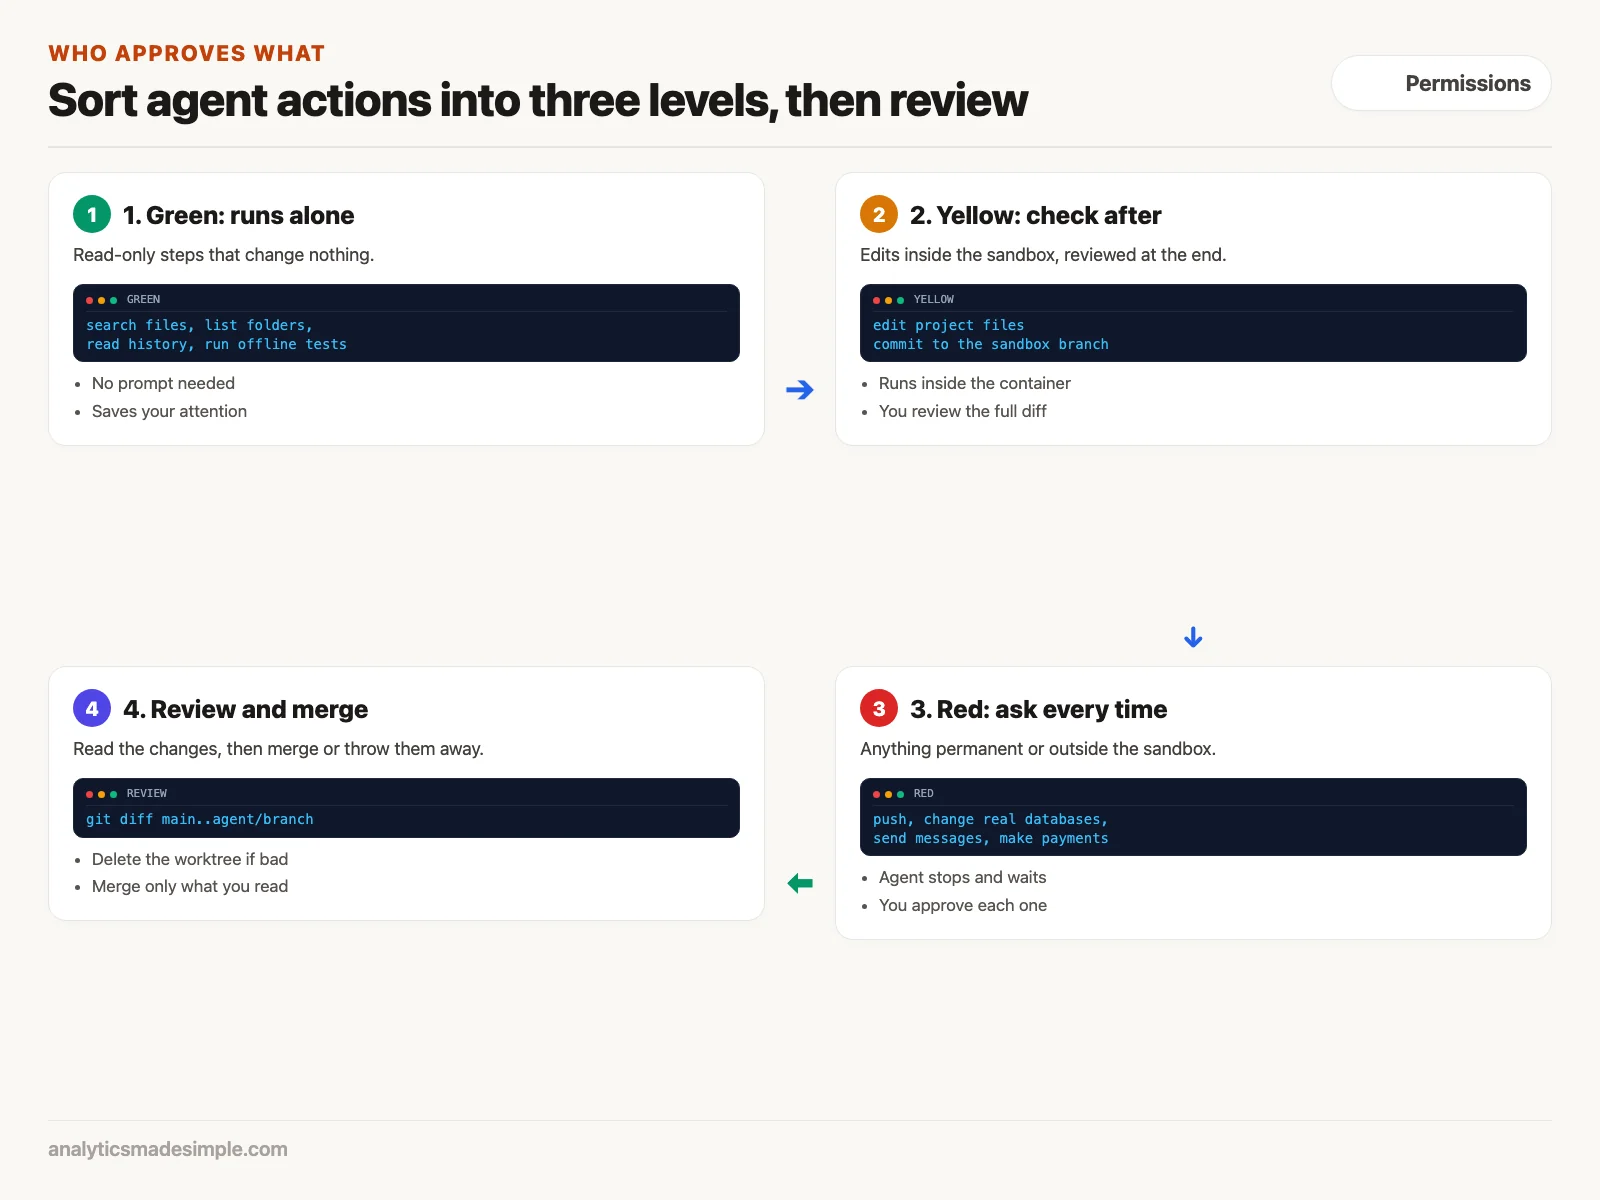The width and height of the screenshot is (1600, 1200).
Task: Click "Read the changes, then merge or throw them away."
Action: click(x=278, y=749)
